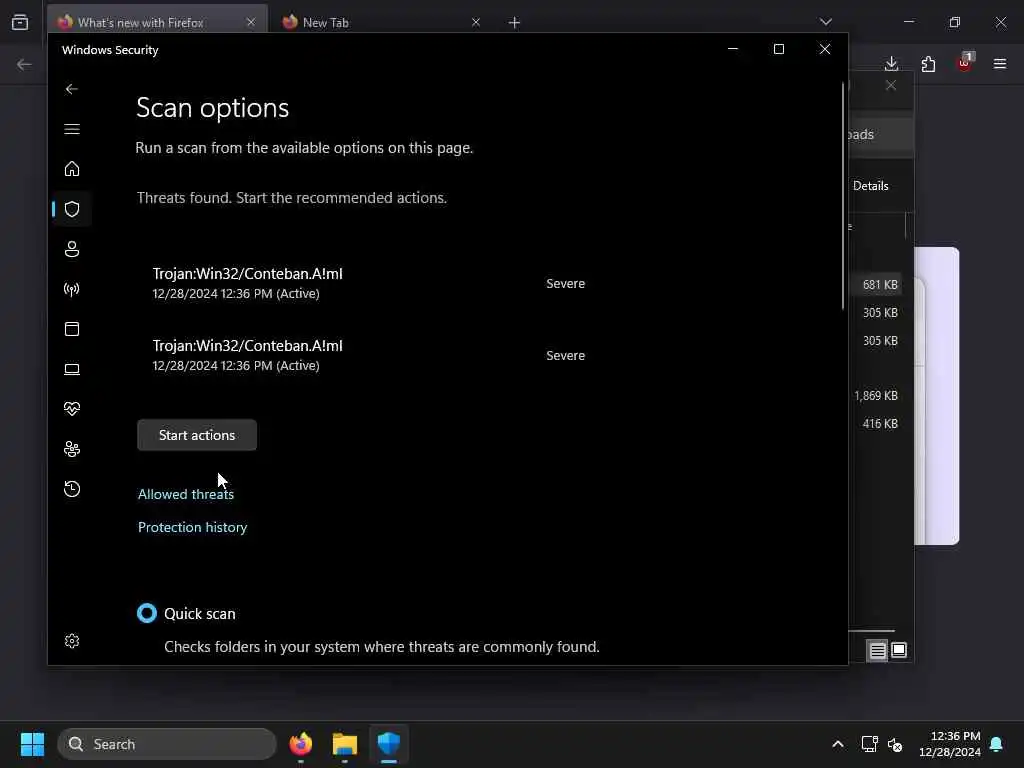Expand Firefox list all tabs chevron
The width and height of the screenshot is (1024, 768).
[825, 22]
